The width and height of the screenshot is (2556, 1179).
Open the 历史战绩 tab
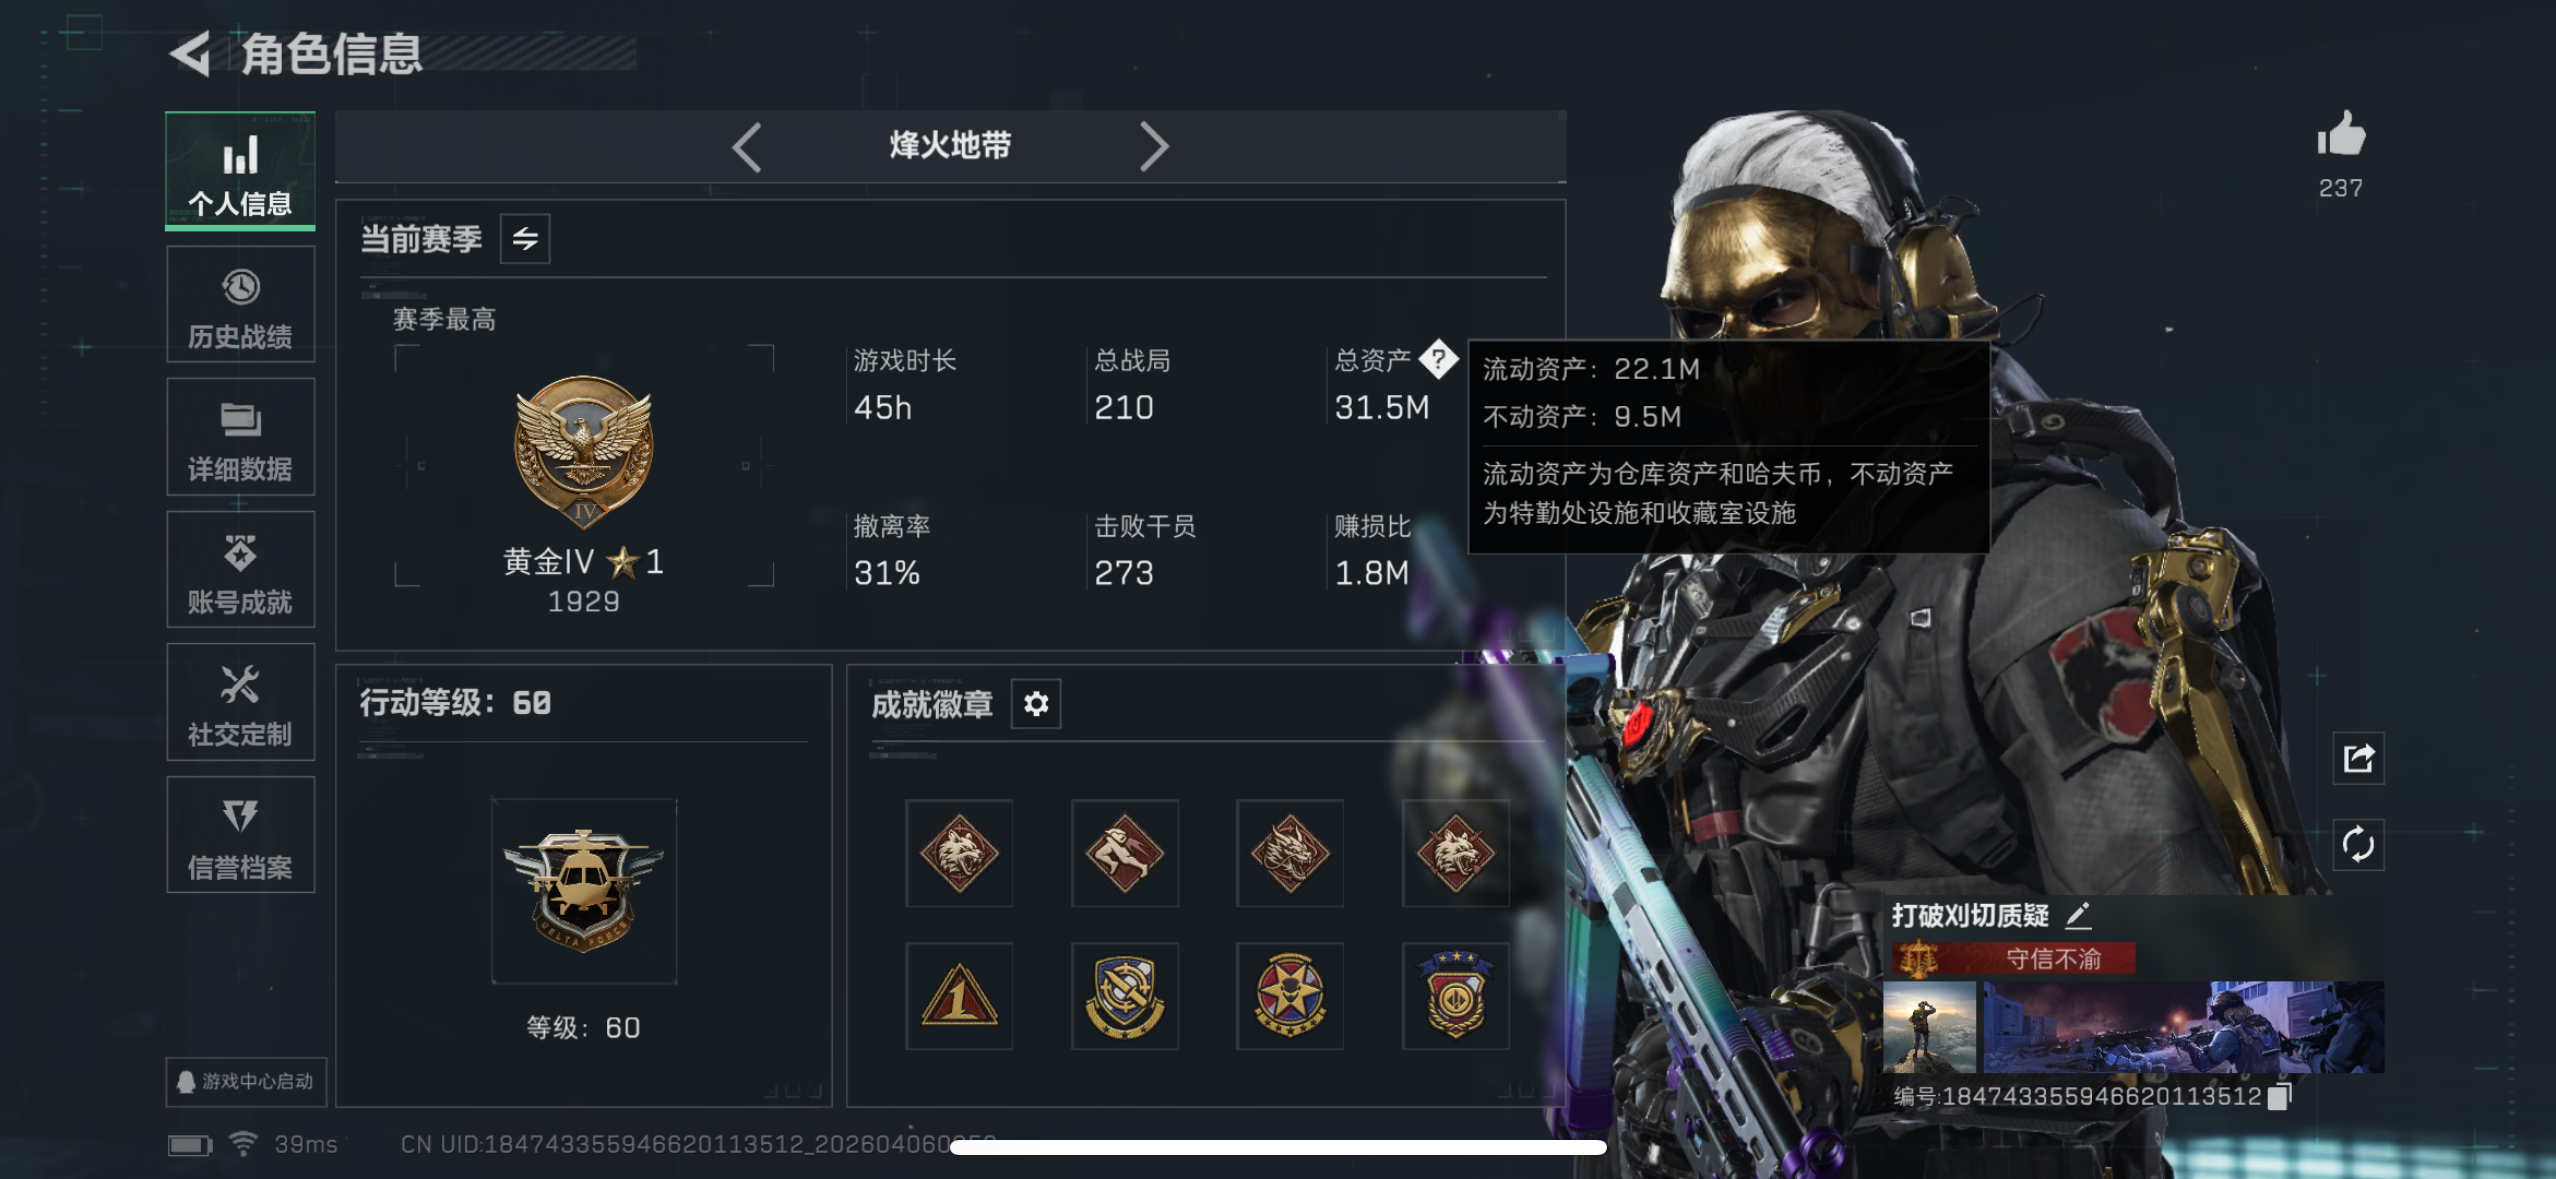point(240,305)
